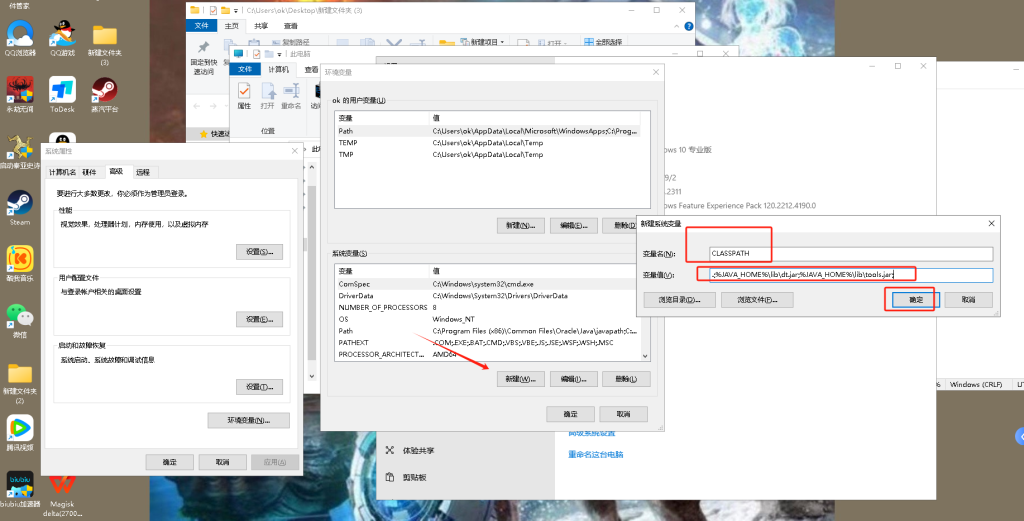Screen dimensions: 1024x521
Task: Click 新建 under system variables
Action: tap(520, 379)
